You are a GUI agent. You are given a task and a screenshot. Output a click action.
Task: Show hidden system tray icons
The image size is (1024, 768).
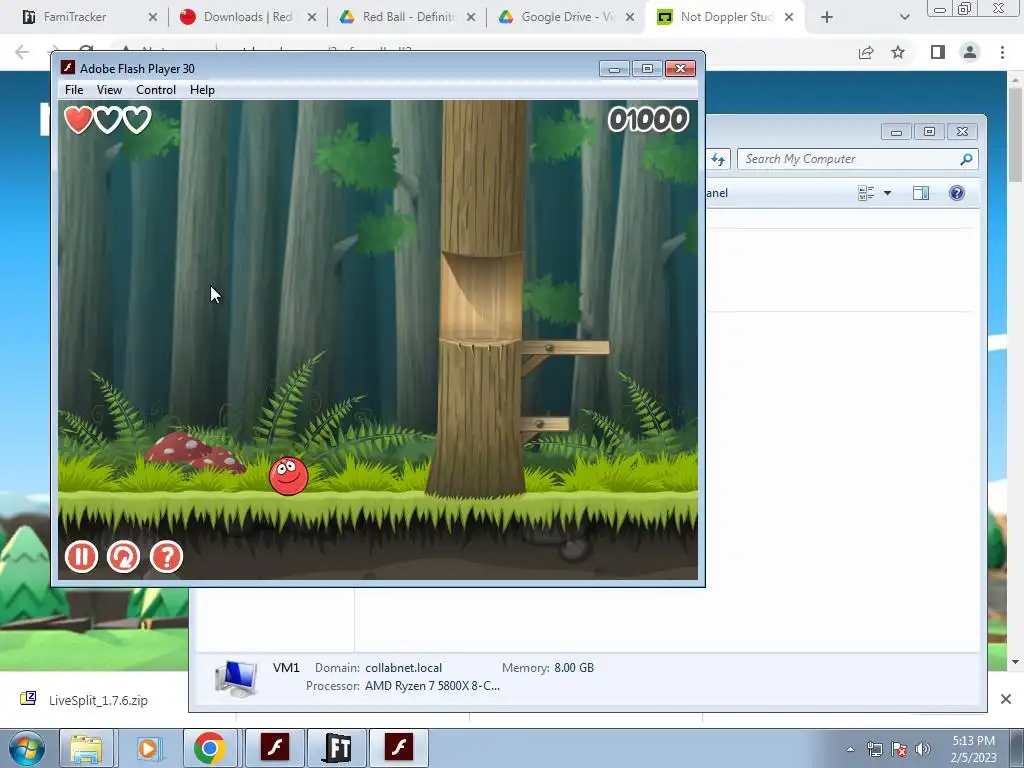coord(850,749)
